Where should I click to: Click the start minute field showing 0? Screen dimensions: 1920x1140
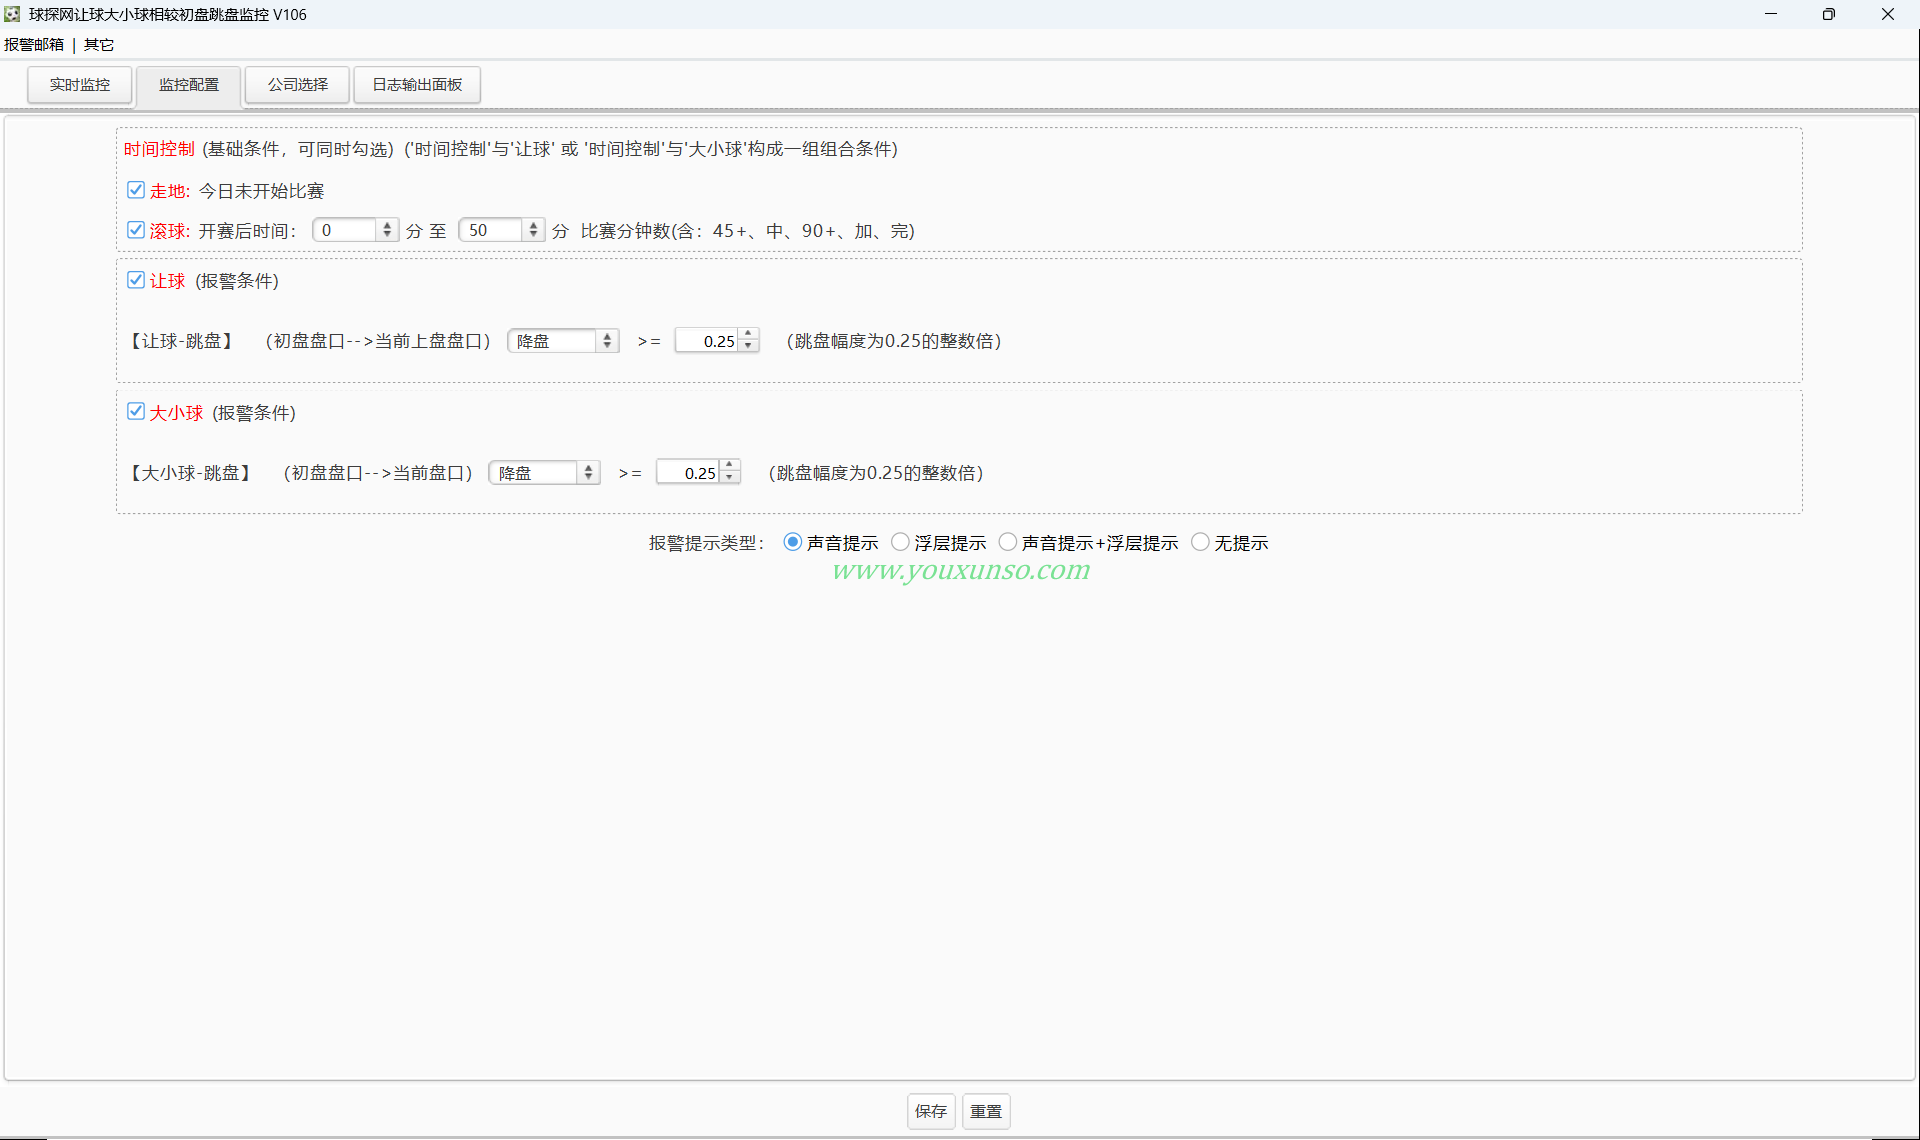point(346,231)
